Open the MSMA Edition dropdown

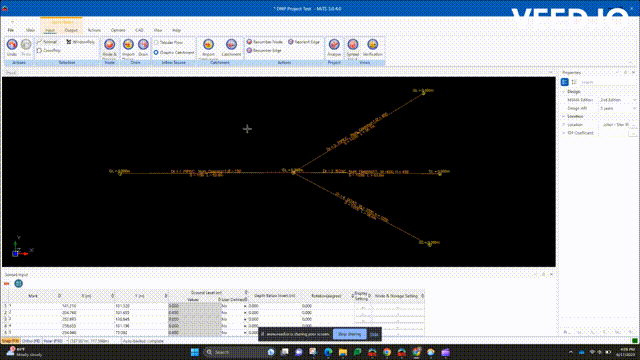click(618, 100)
